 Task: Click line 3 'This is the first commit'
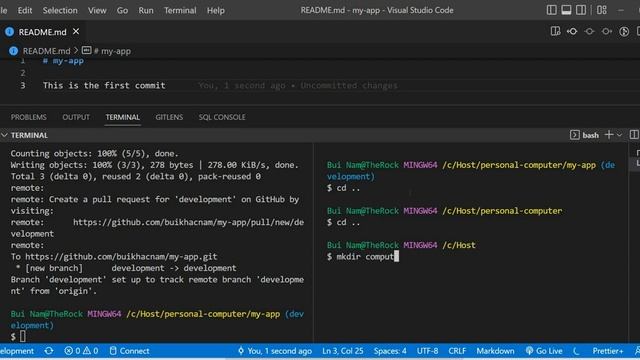(104, 85)
